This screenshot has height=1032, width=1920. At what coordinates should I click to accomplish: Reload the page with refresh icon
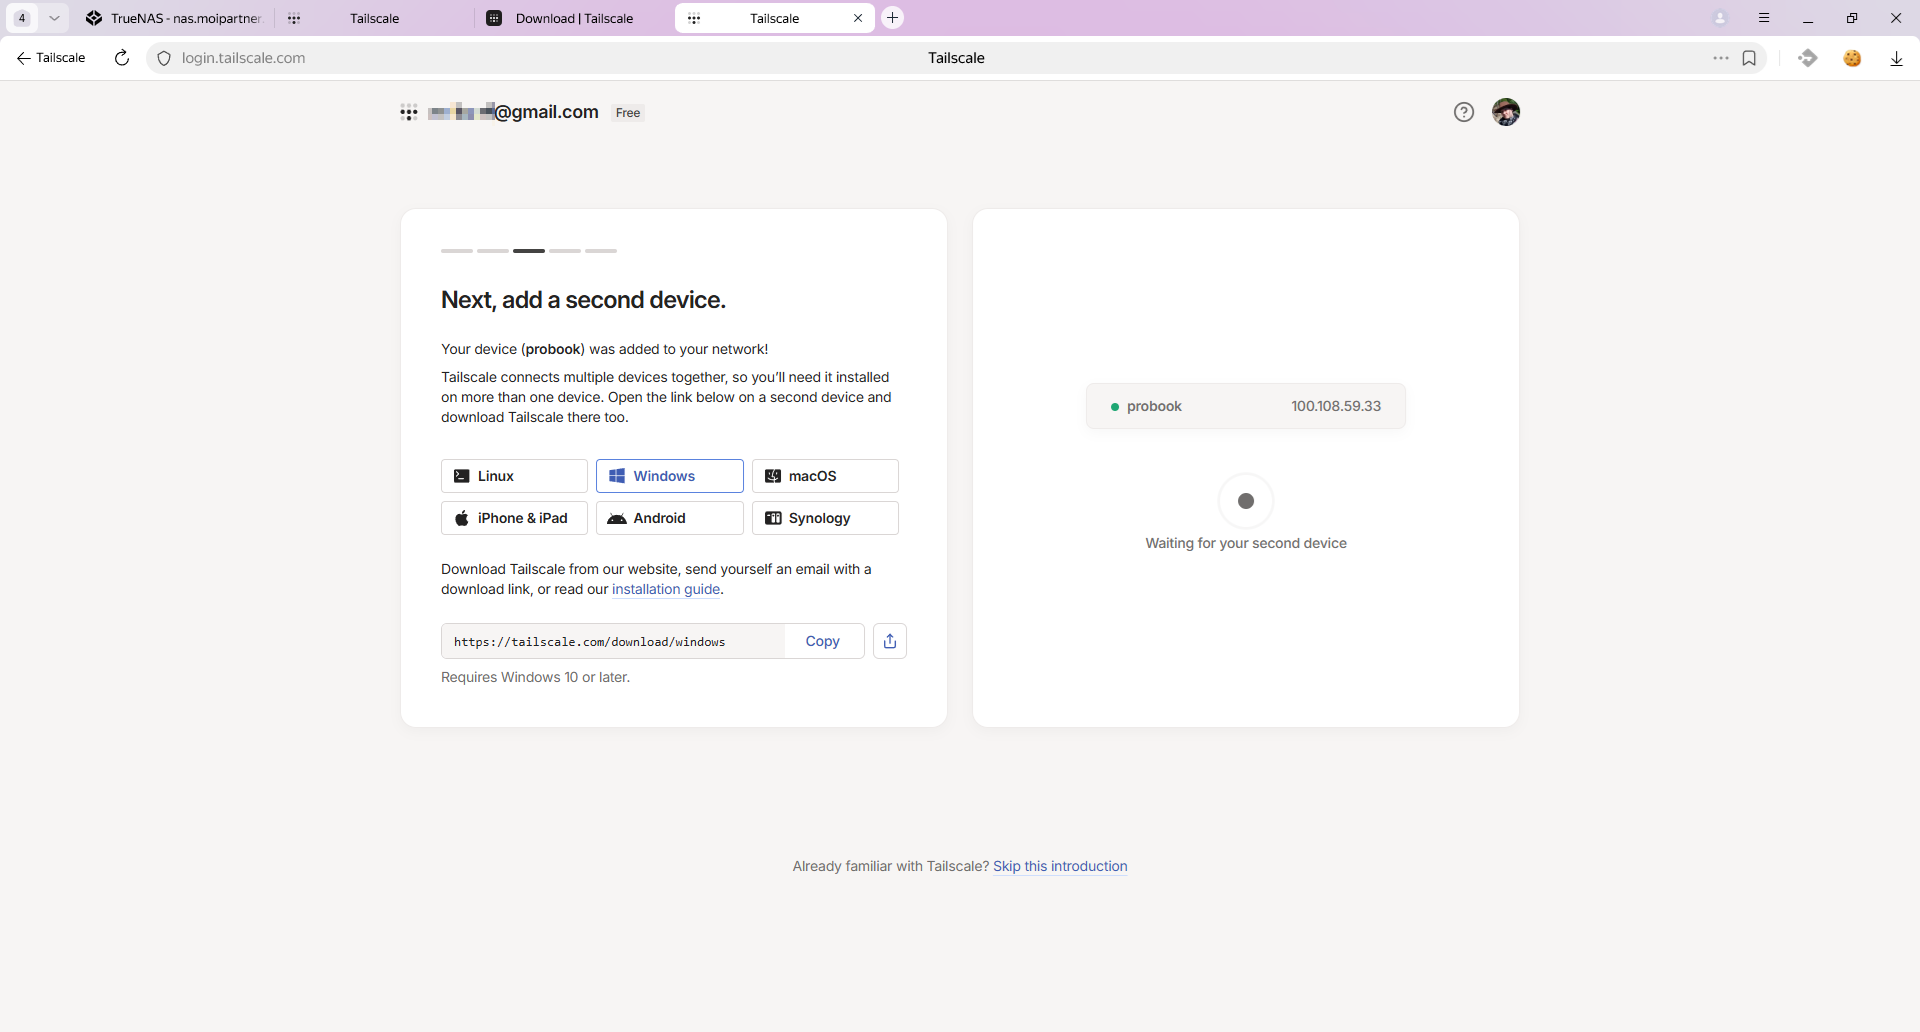click(122, 58)
